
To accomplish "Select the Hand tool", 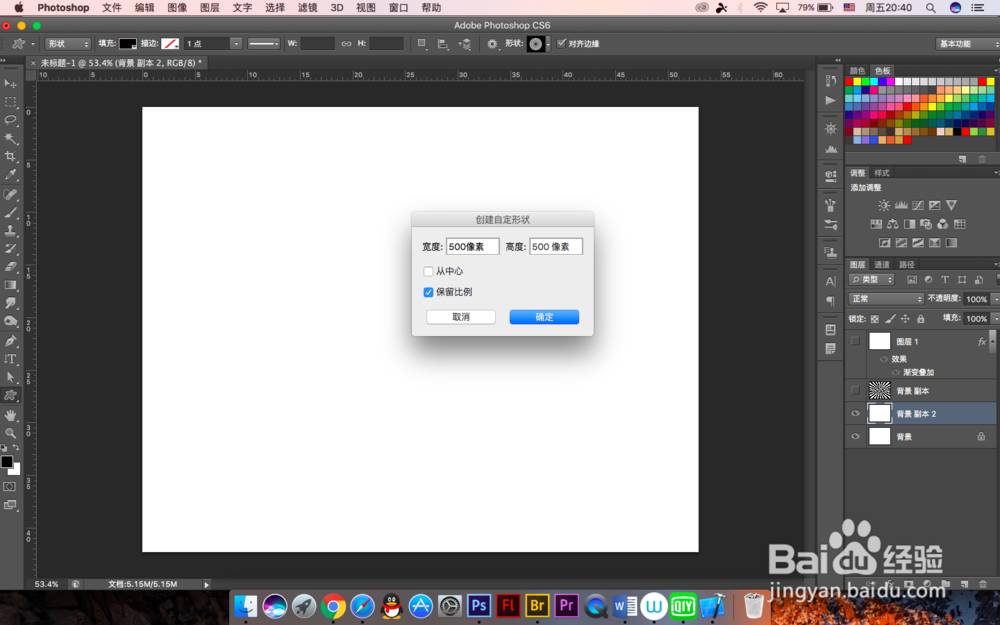I will pyautogui.click(x=10, y=415).
